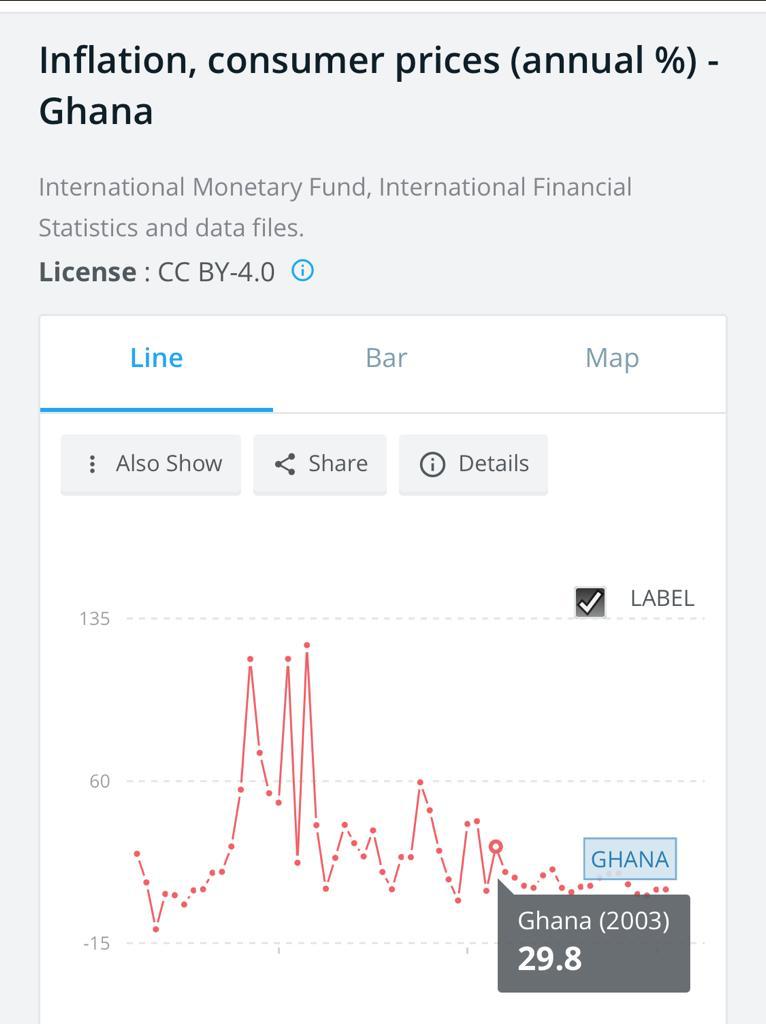The image size is (766, 1024).
Task: Click the highlighted 2003 data point
Action: (496, 847)
